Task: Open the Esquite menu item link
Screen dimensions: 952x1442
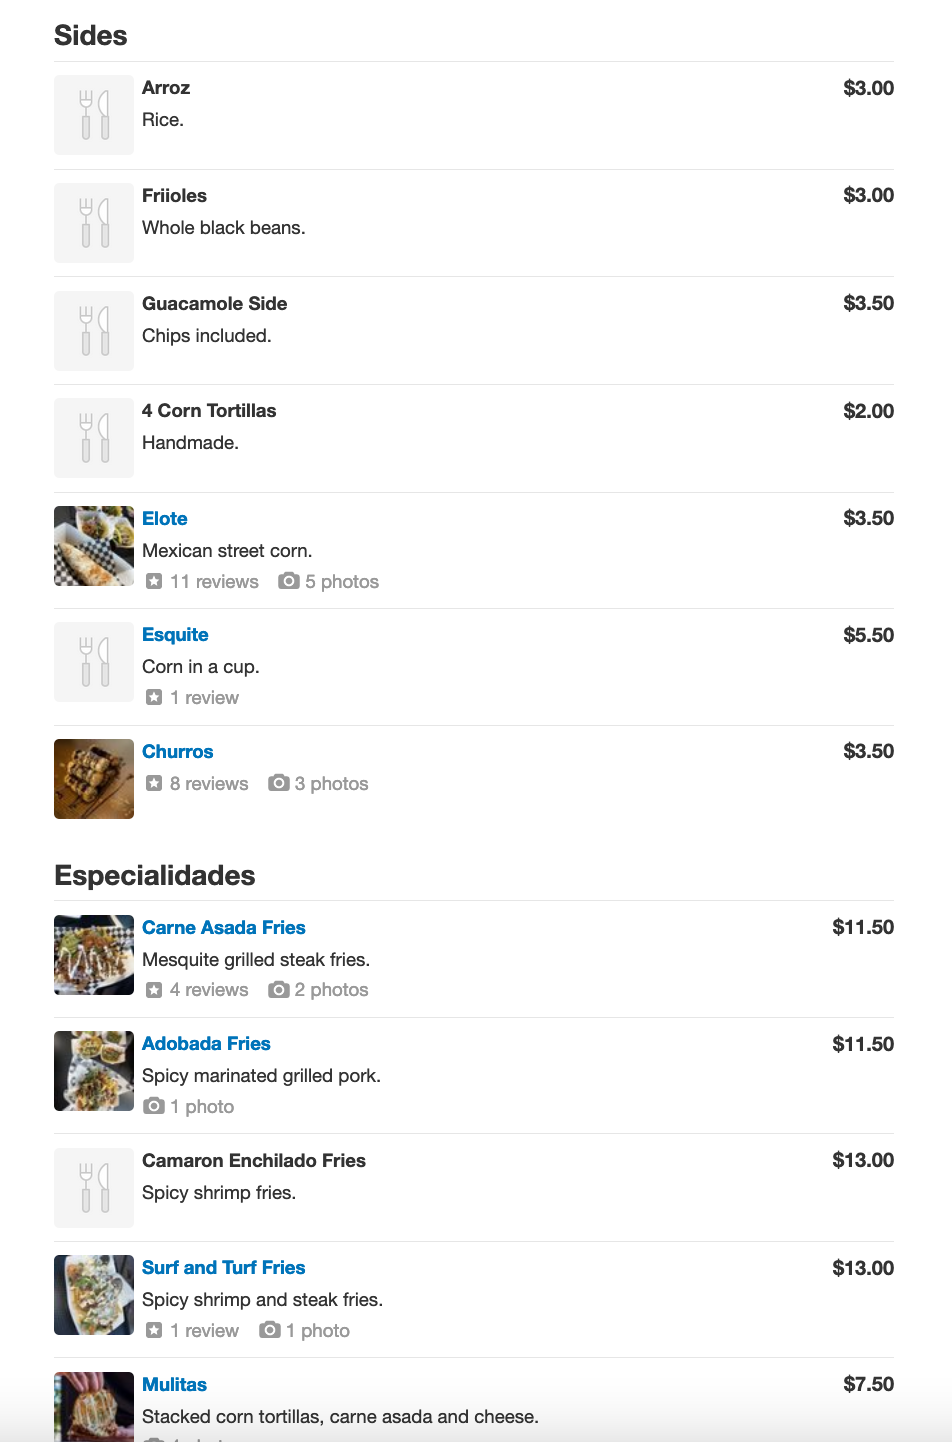Action: [x=175, y=635]
